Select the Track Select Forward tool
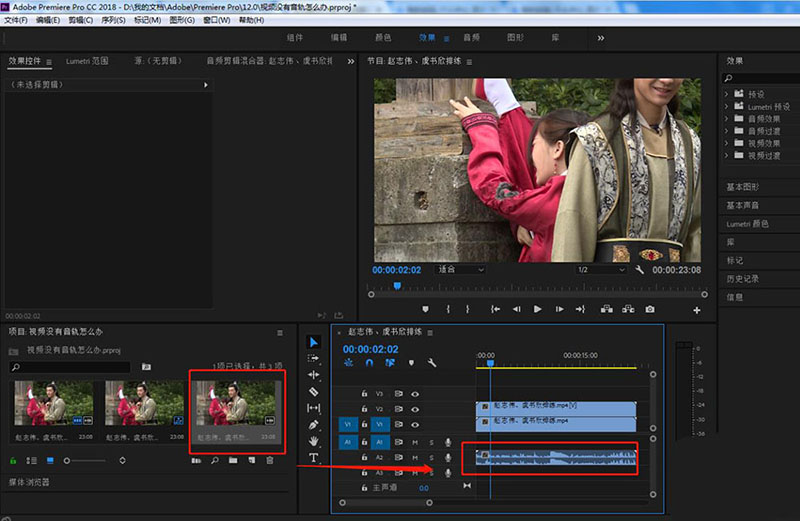 (313, 358)
